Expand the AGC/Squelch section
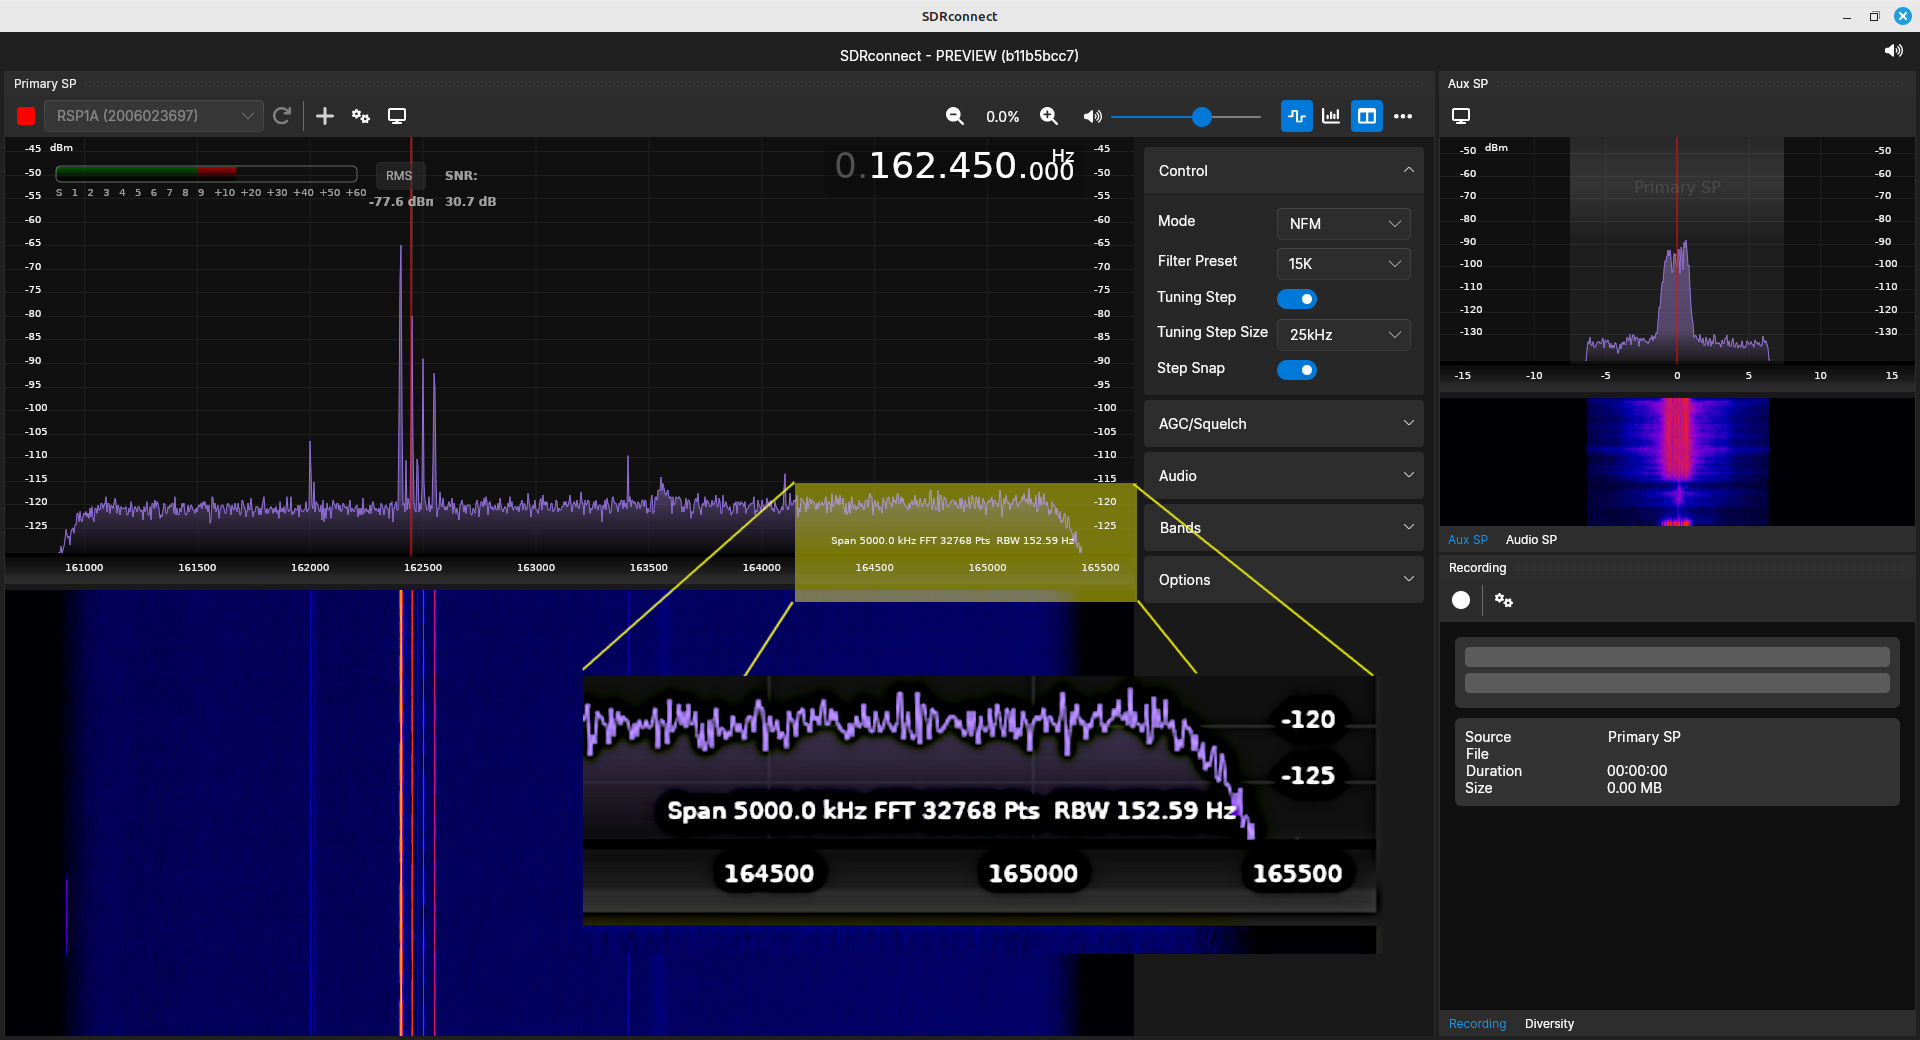 1284,424
